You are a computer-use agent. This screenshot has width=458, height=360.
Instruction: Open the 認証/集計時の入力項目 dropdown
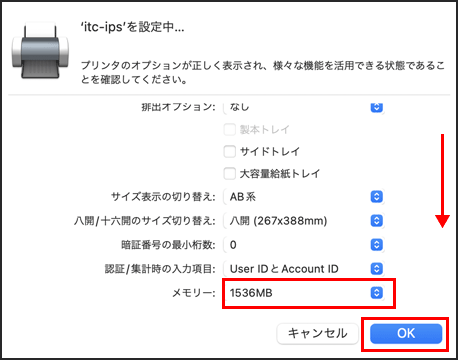coord(304,269)
